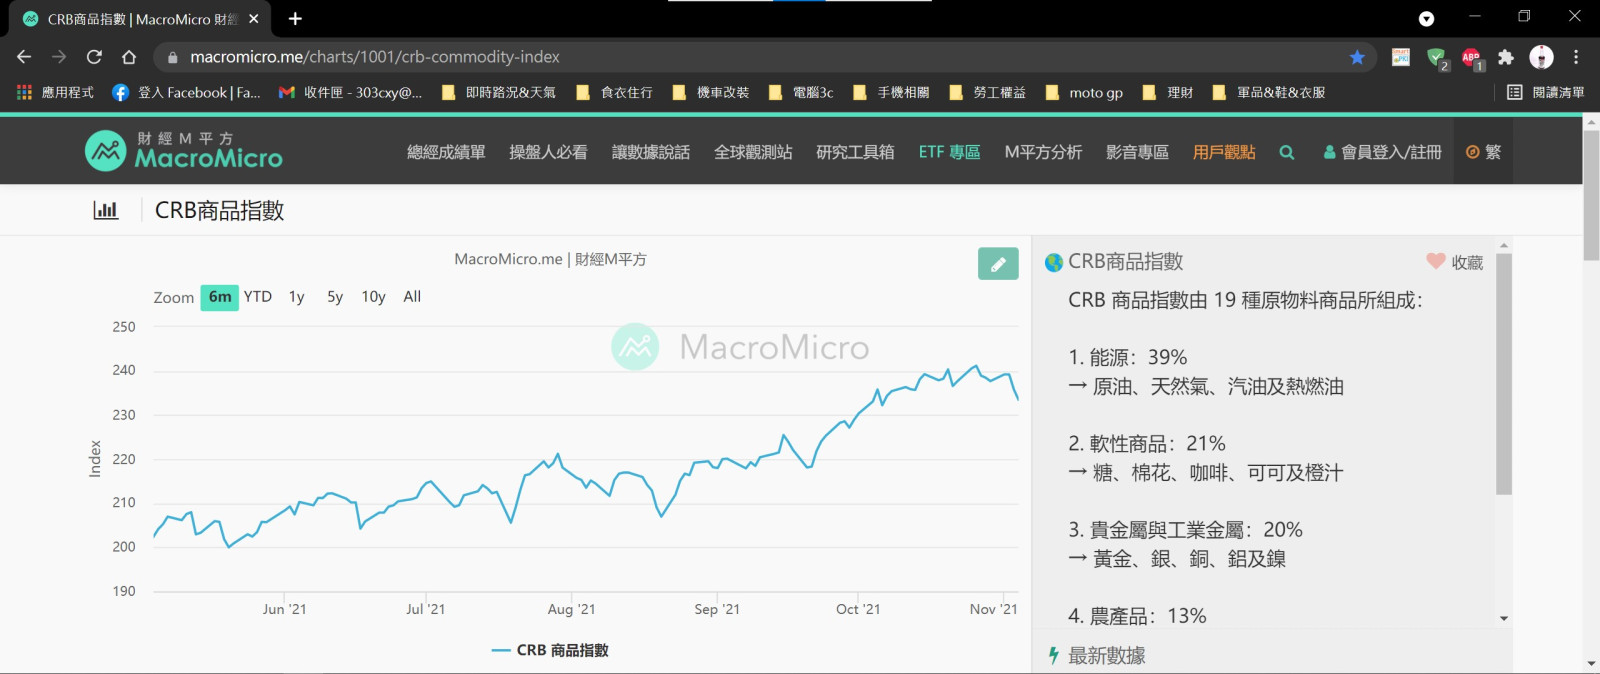
Task: Toggle the CRB 商品指數 legend series
Action: coord(550,650)
